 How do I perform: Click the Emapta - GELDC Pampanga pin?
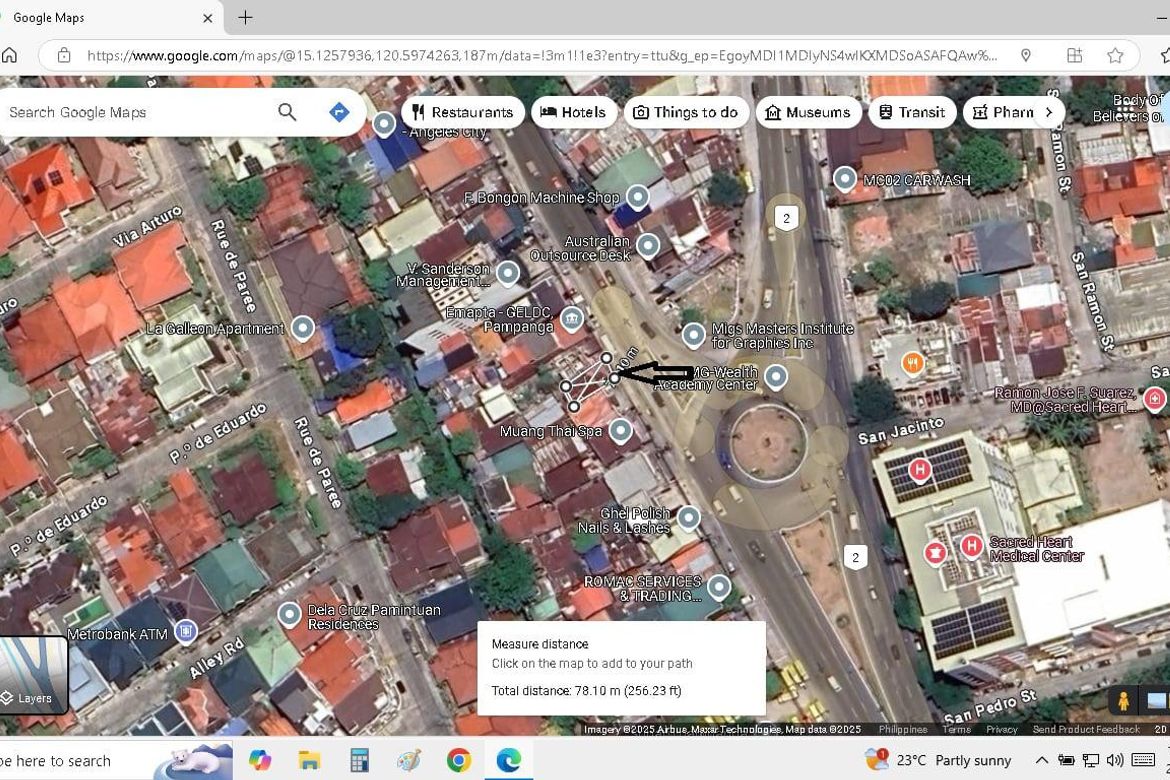coord(572,319)
